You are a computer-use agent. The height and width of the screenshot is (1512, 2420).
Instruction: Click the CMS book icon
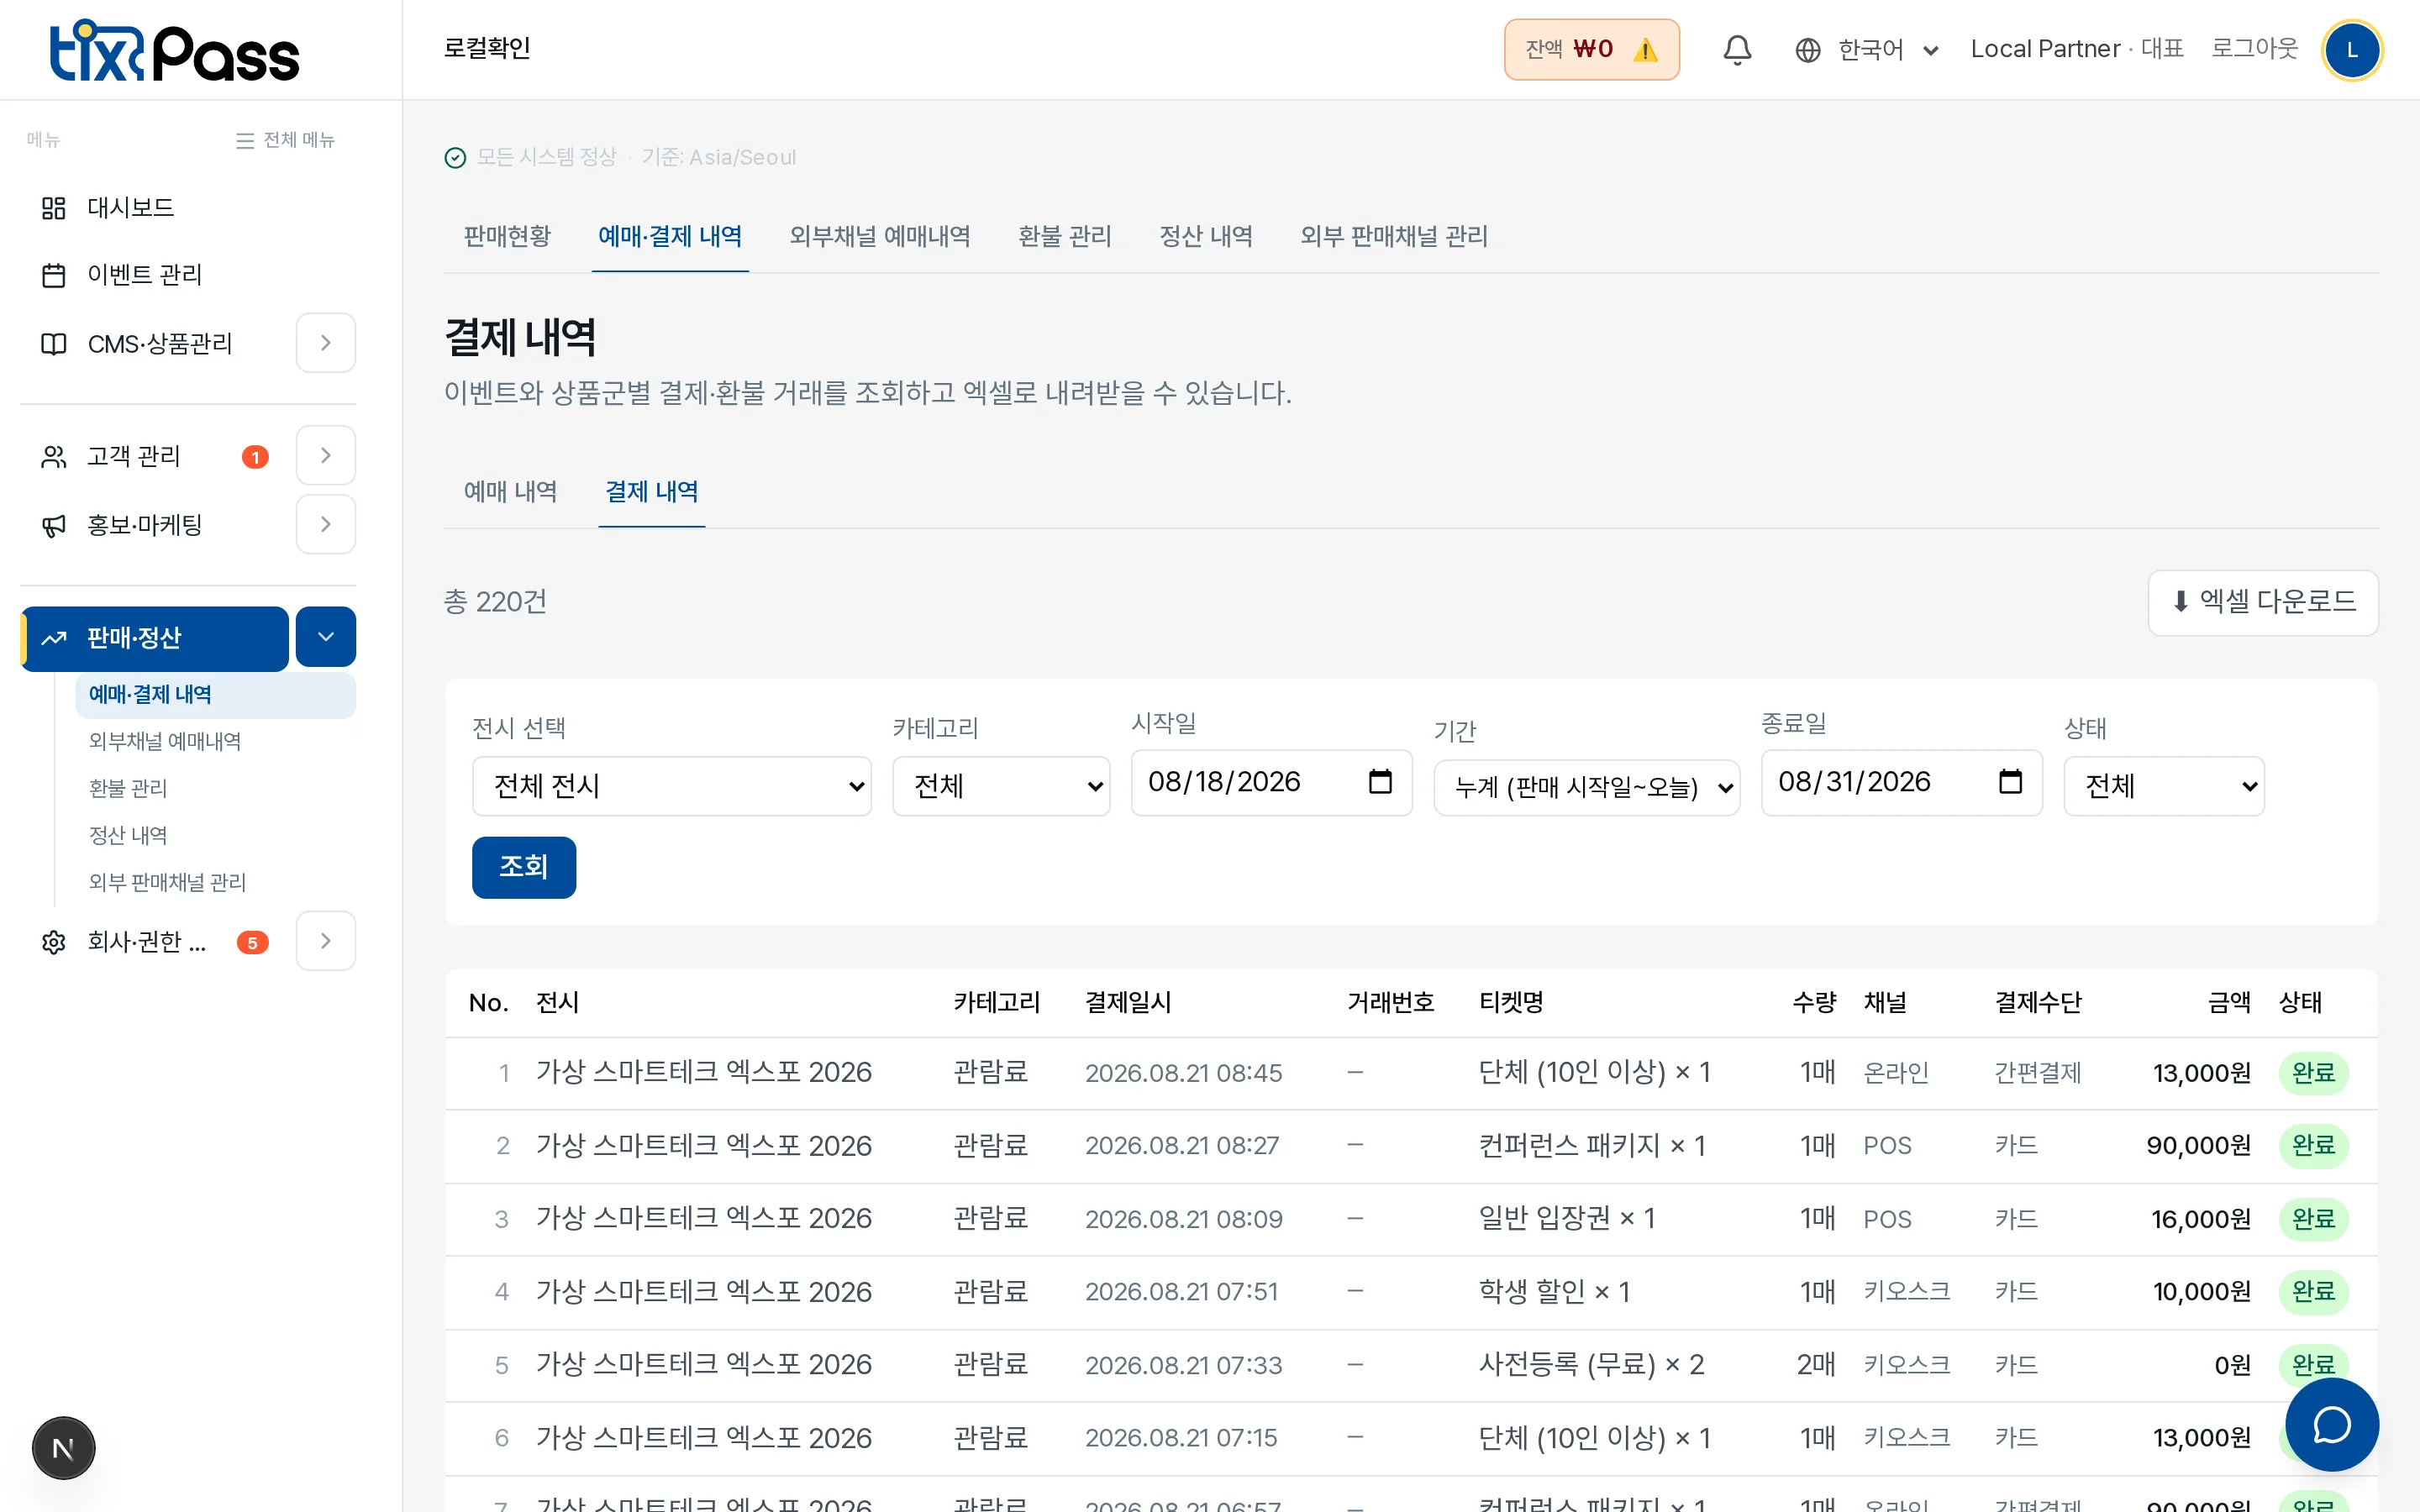click(53, 344)
